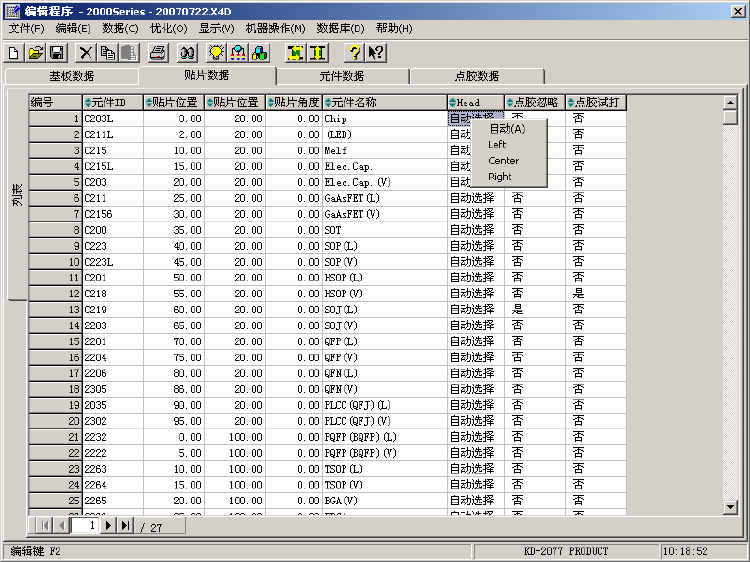Click the vertical scrollbar down arrow
Screen dimensions: 750x562
tap(730, 507)
